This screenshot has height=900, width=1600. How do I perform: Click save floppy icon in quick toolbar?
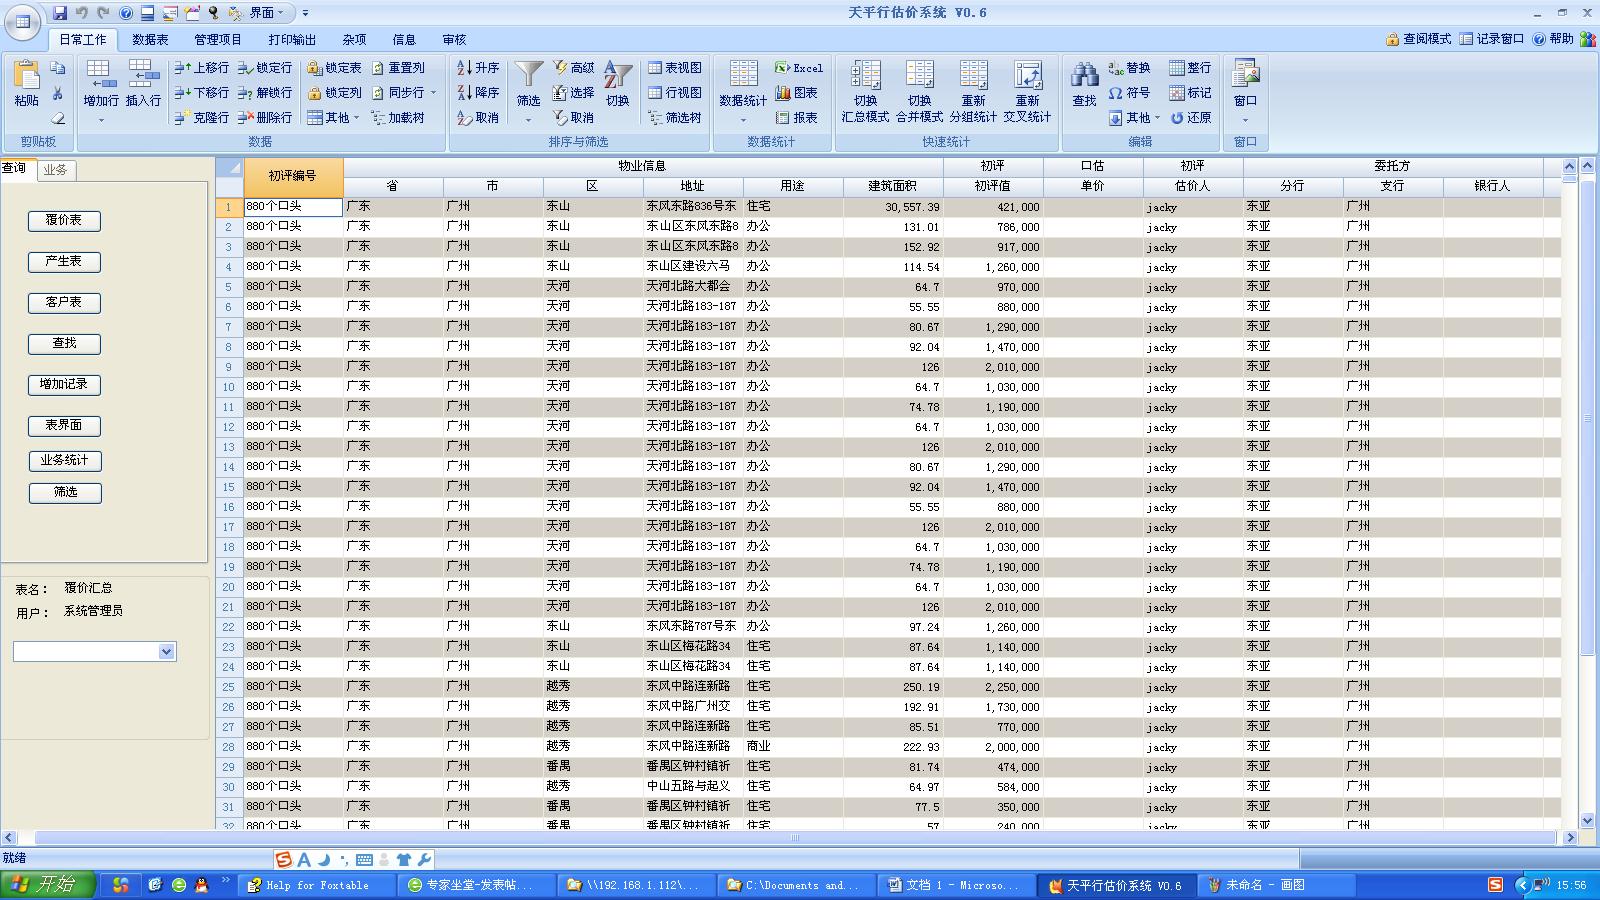(x=60, y=13)
